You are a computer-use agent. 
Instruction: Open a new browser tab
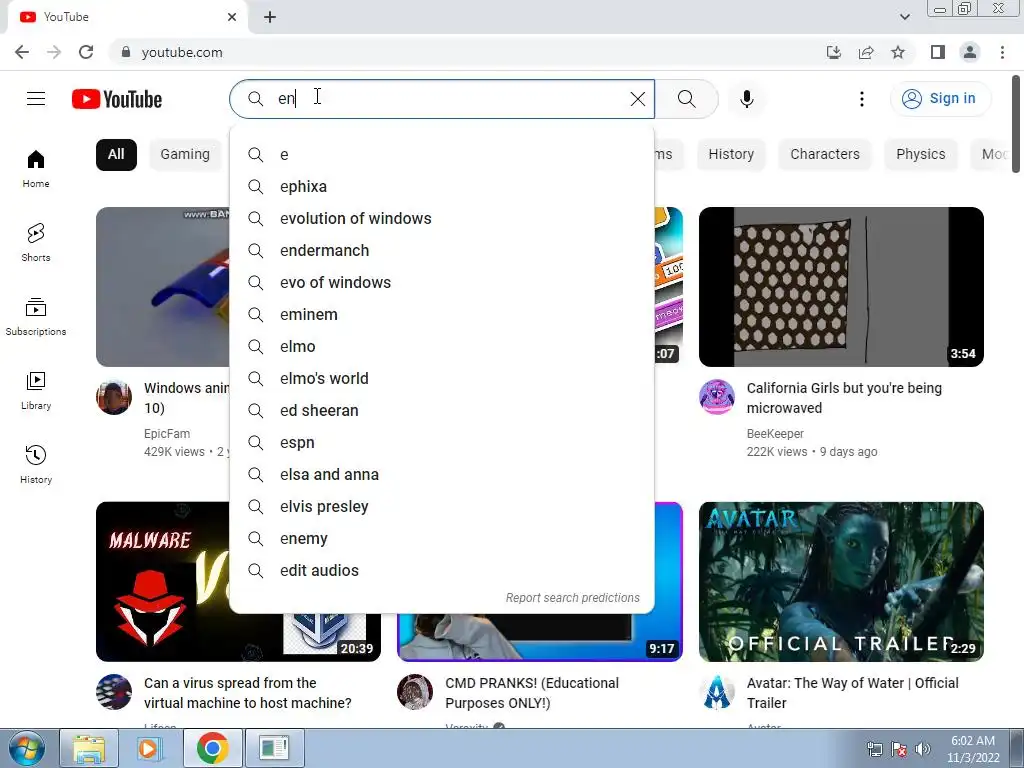pos(270,17)
